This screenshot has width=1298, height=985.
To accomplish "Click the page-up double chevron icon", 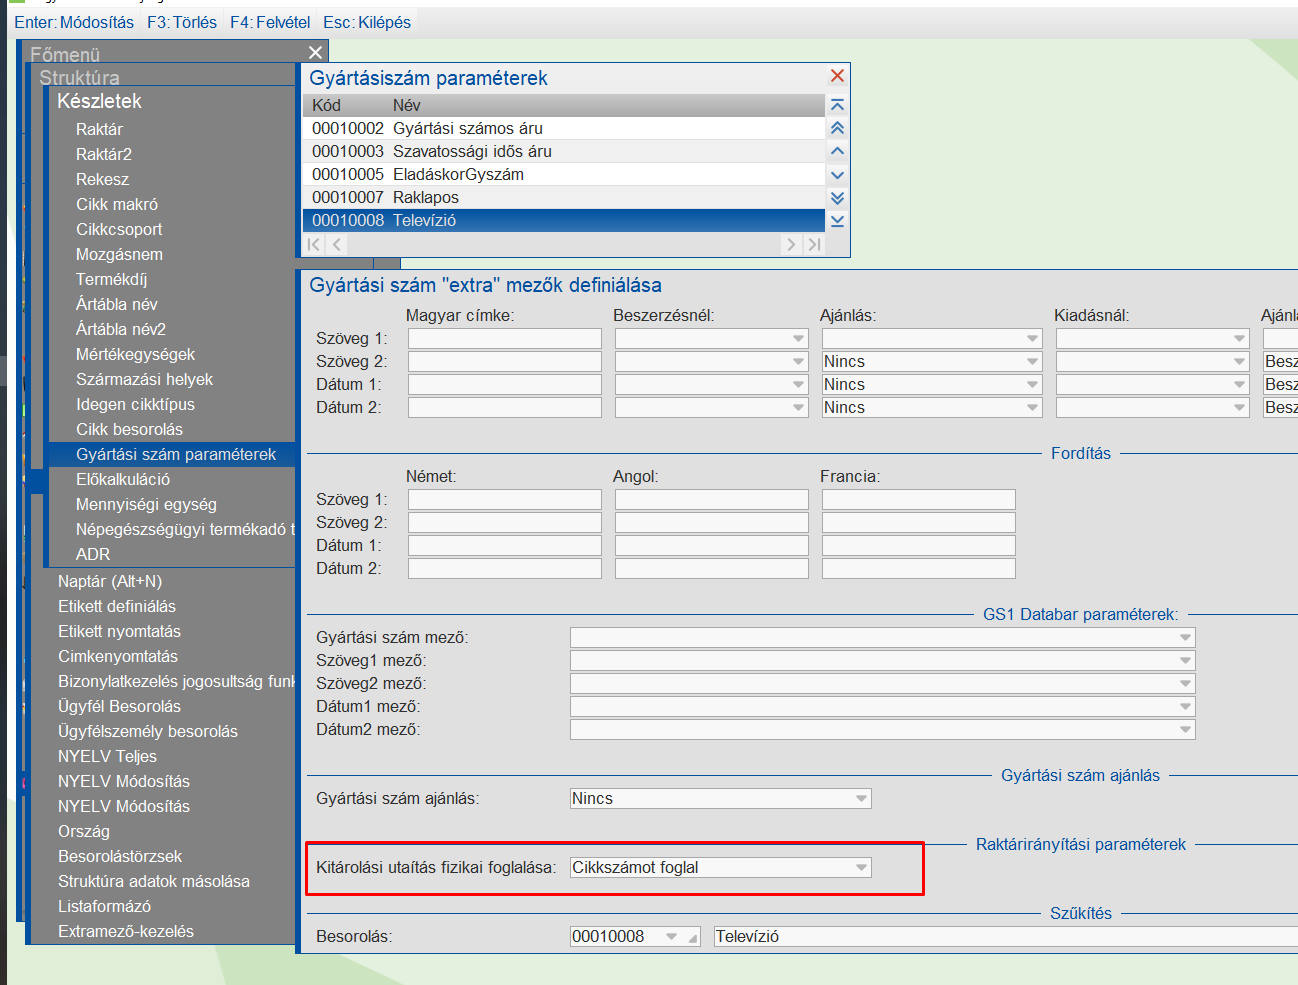I will tap(837, 128).
